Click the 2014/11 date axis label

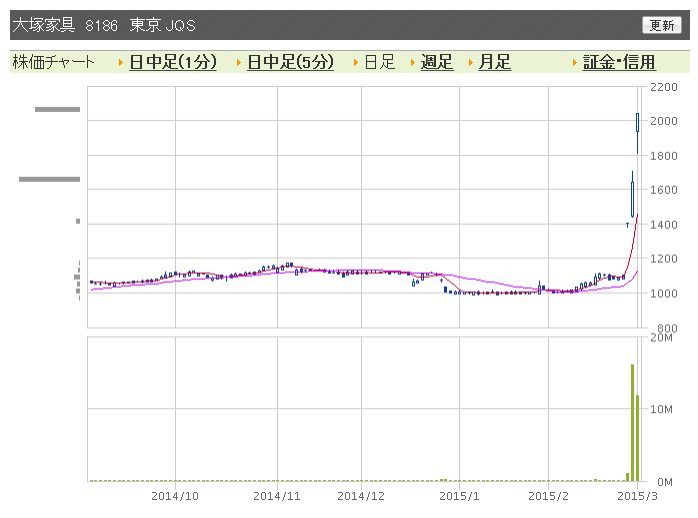pyautogui.click(x=277, y=496)
